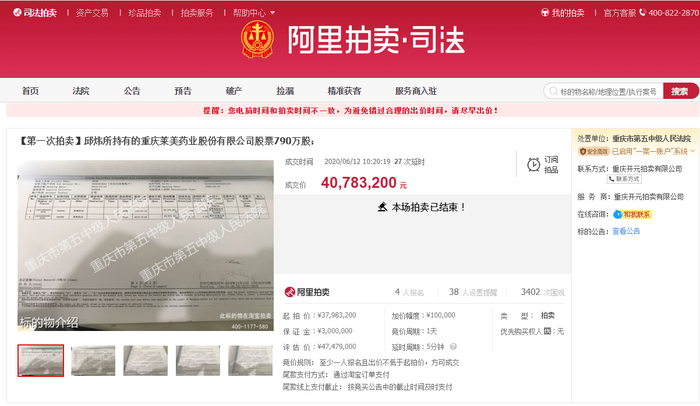700x406 pixels.
Task: Click the 4 人报名 count
Action: coord(409,292)
